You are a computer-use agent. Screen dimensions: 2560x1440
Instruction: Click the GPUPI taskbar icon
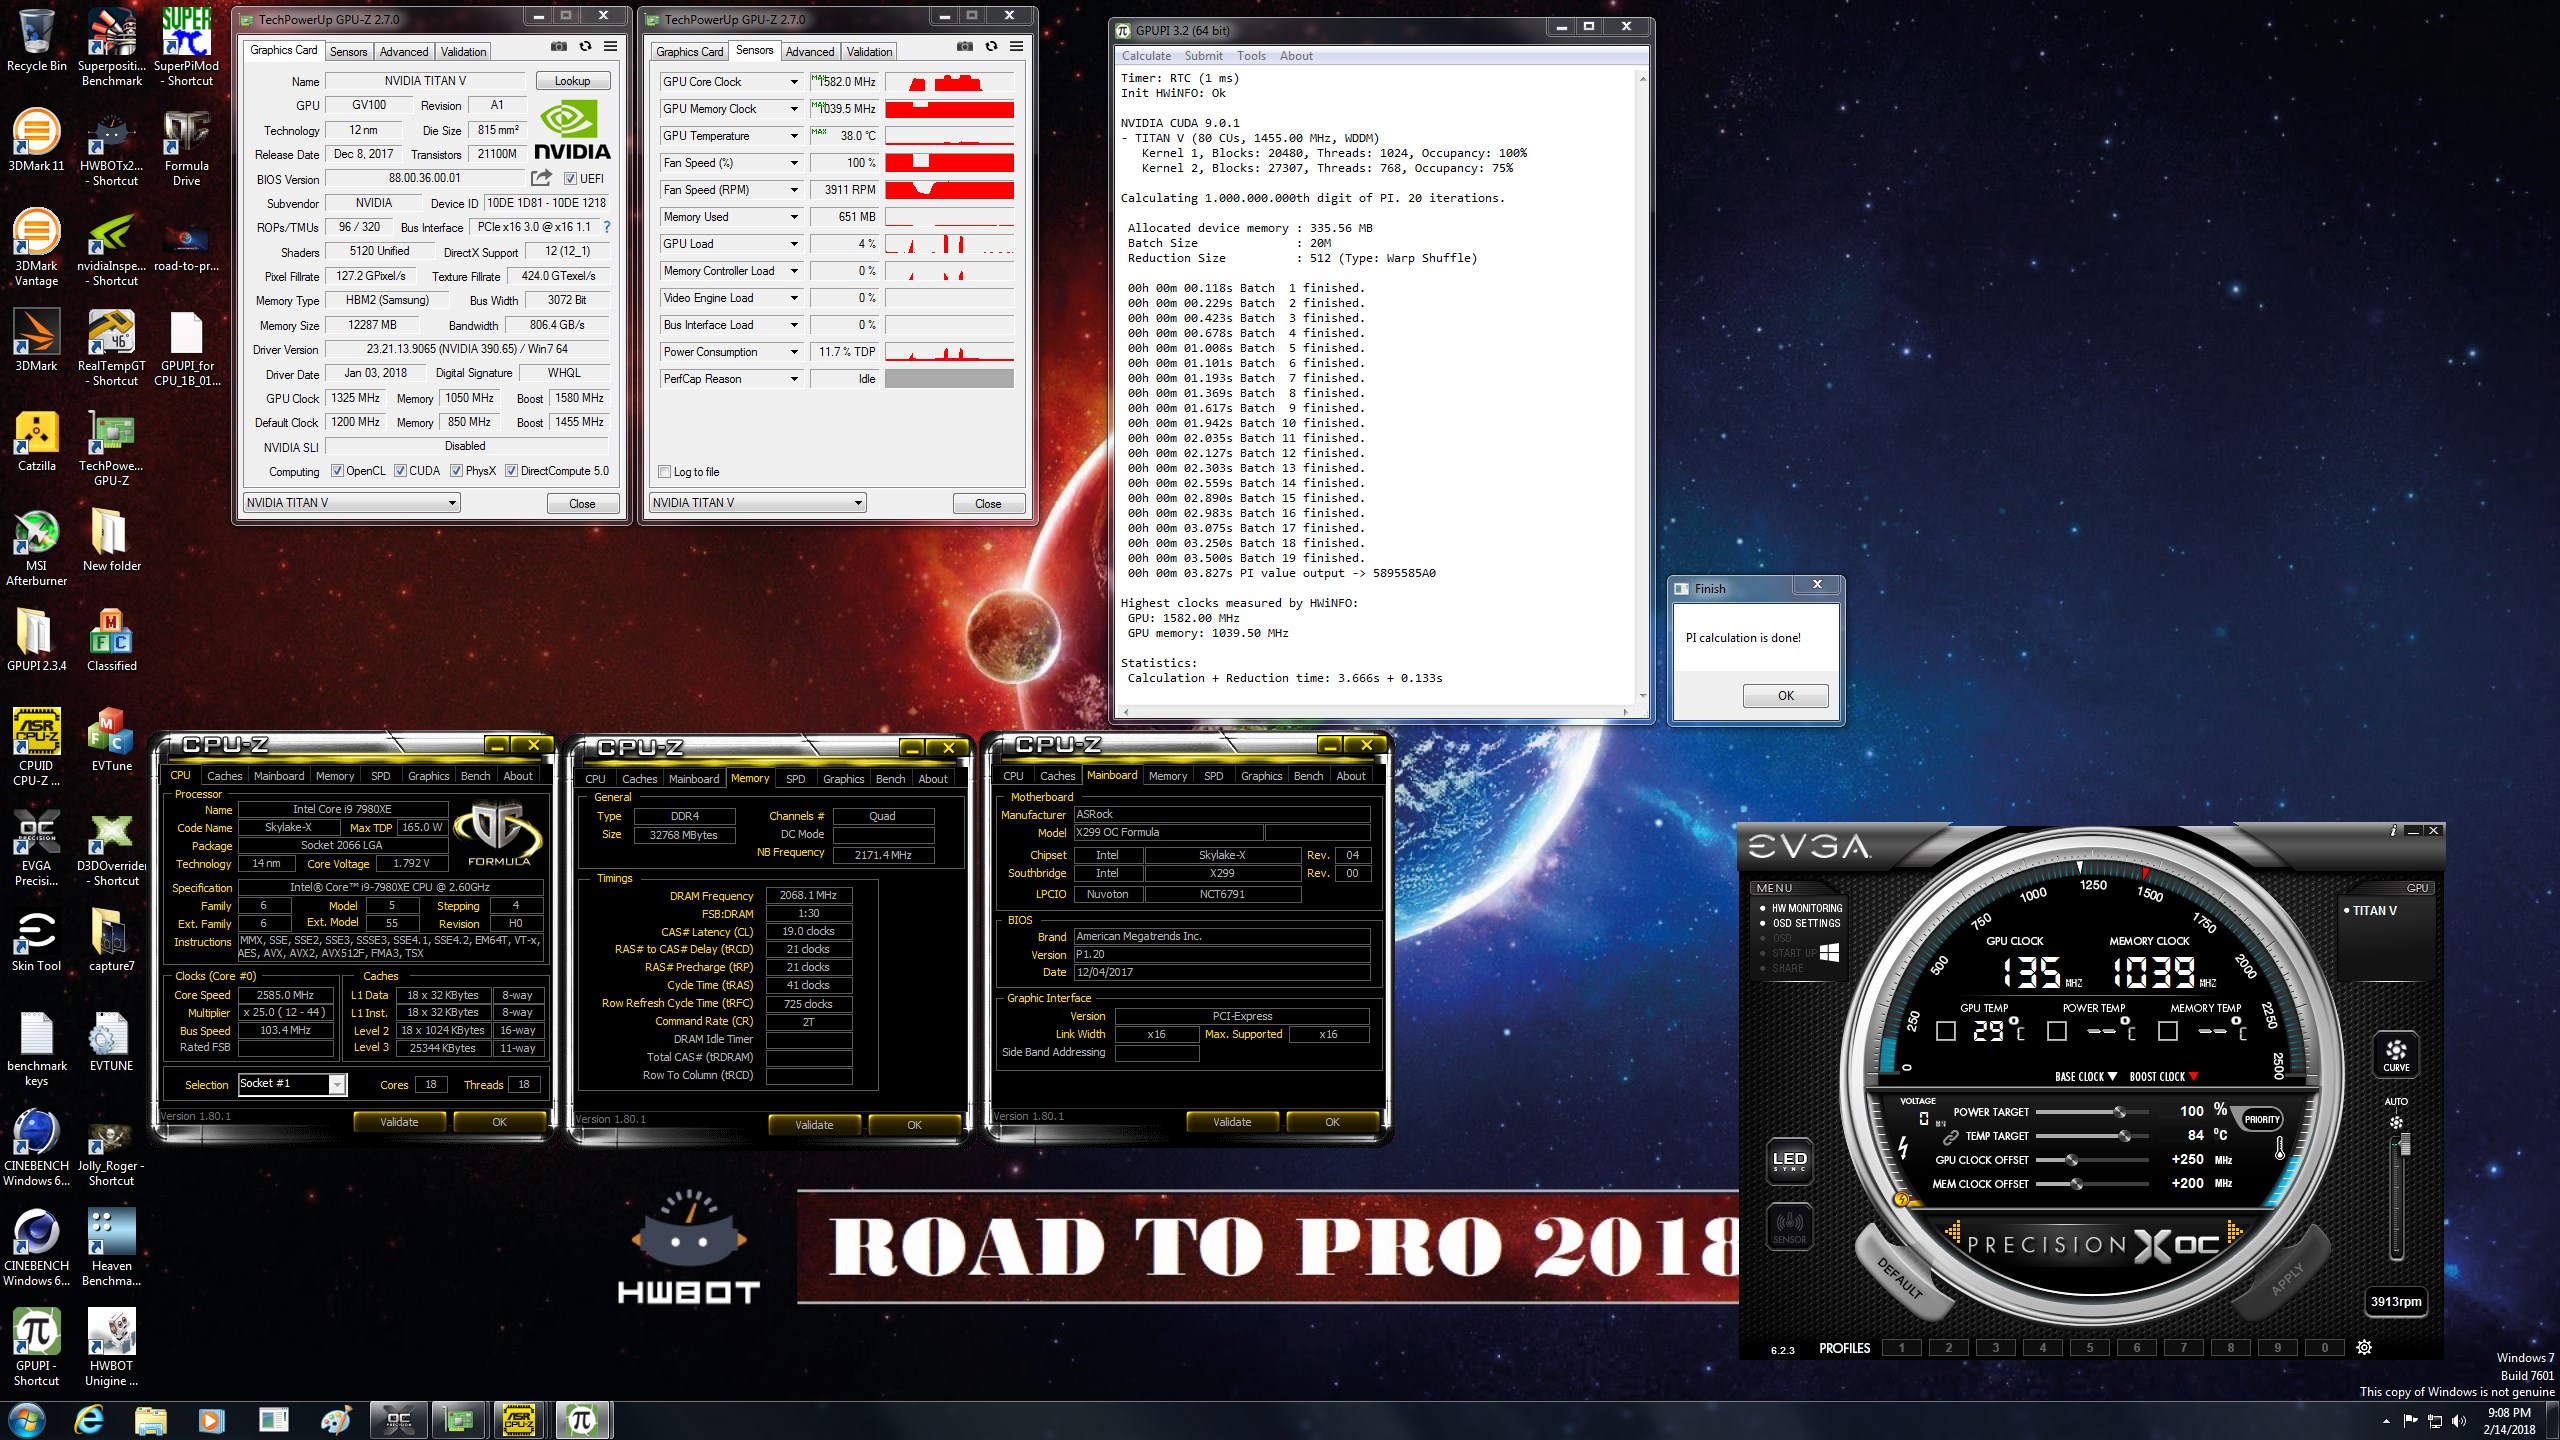(582, 1420)
